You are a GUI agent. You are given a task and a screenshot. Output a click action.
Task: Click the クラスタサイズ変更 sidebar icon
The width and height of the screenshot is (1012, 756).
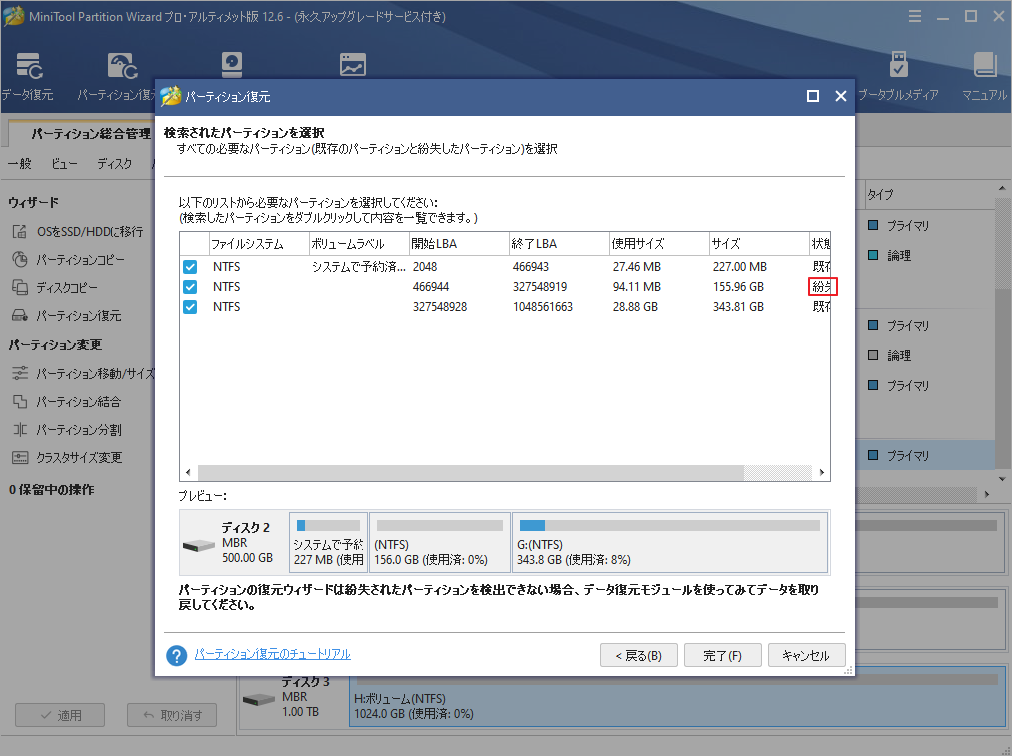click(x=20, y=457)
